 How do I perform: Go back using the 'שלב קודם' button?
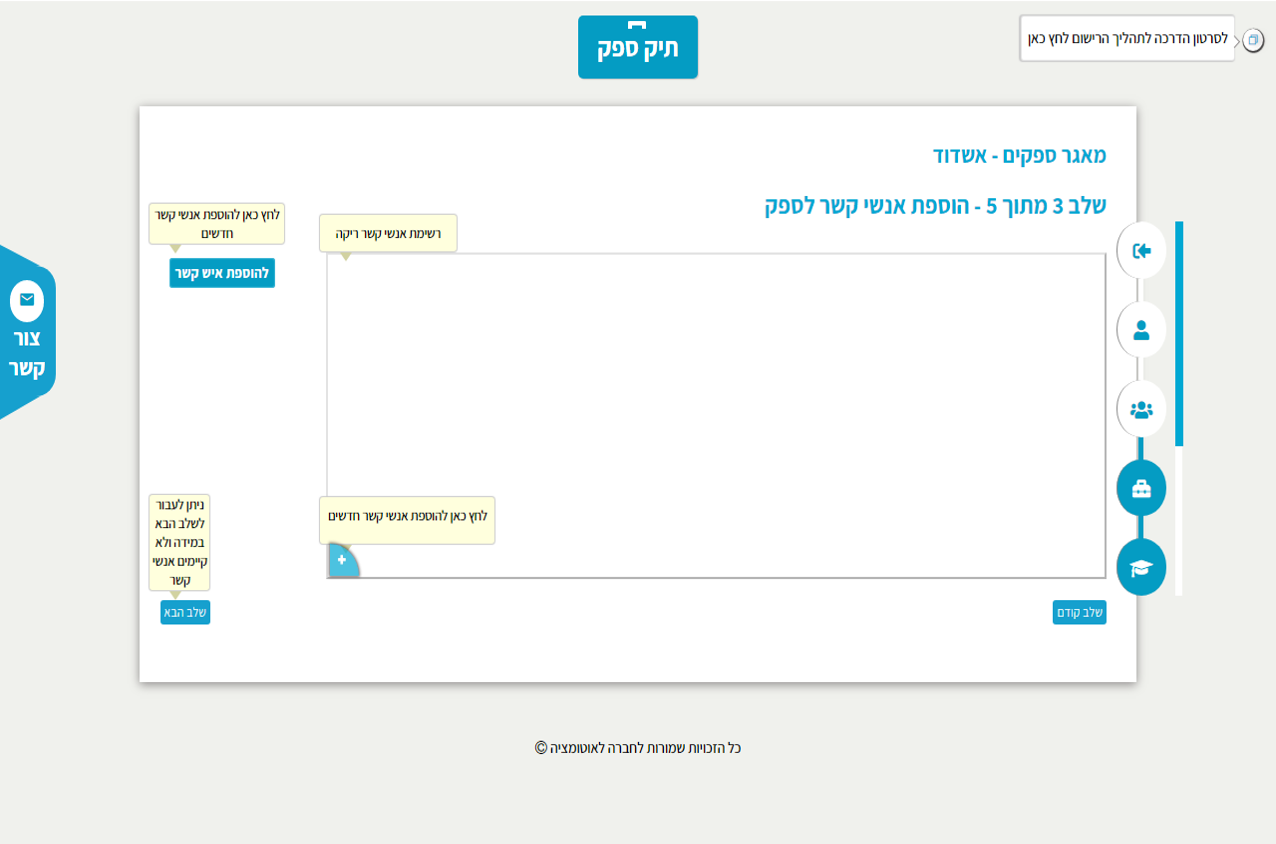[1079, 612]
